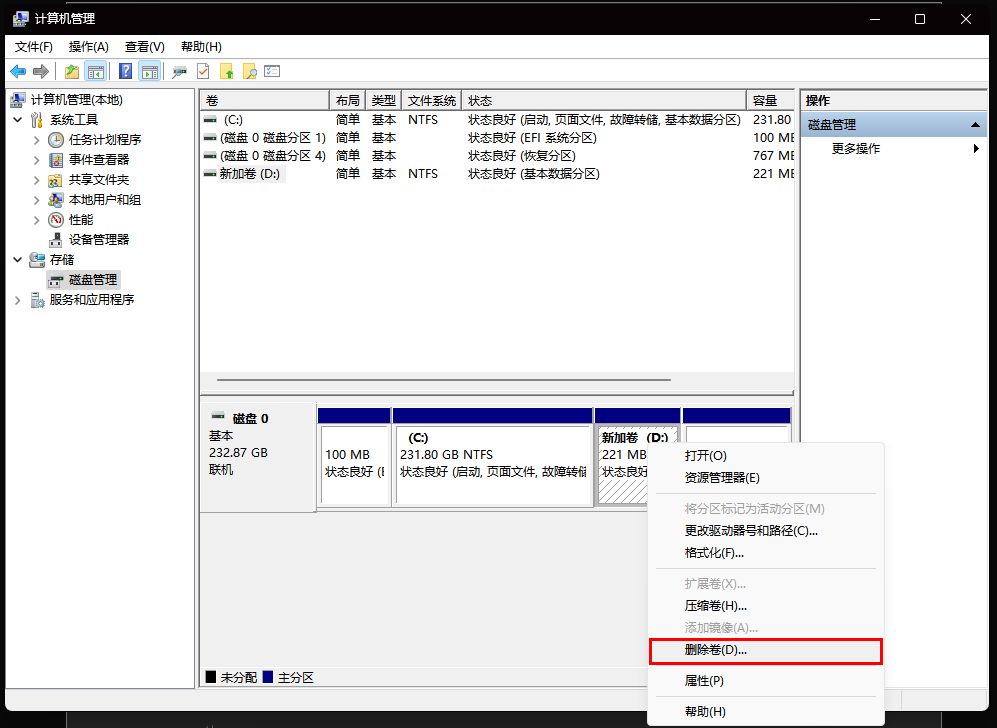The image size is (997, 728).
Task: Click the folder with magnifier toolbar icon
Action: [248, 71]
